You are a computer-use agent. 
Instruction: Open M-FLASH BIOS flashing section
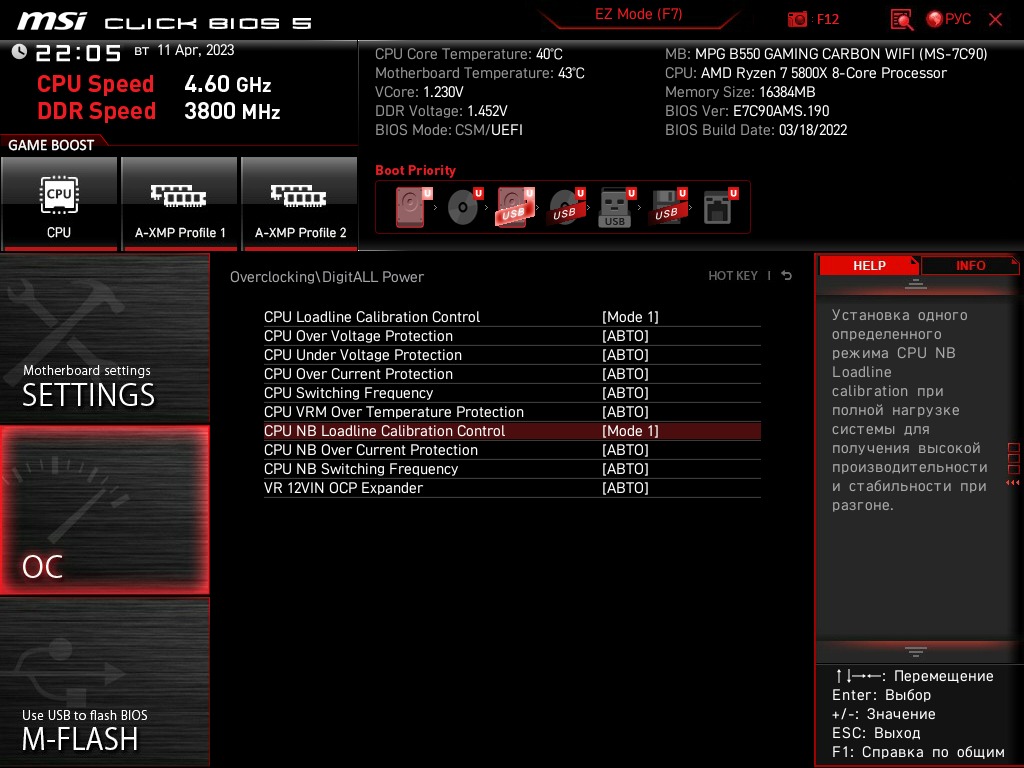click(104, 682)
